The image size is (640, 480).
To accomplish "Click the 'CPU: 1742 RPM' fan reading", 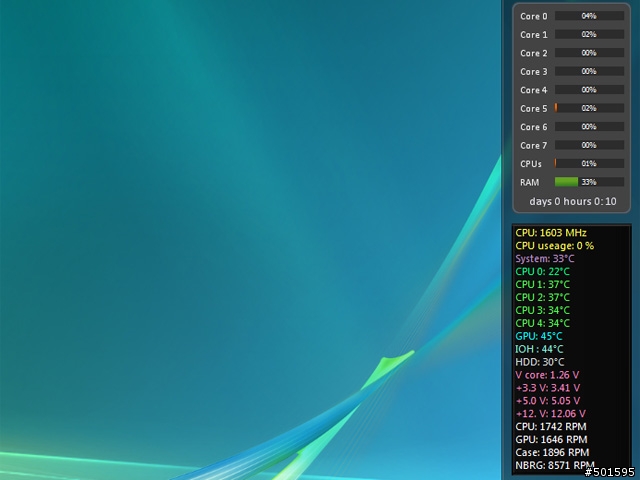I will coord(551,427).
